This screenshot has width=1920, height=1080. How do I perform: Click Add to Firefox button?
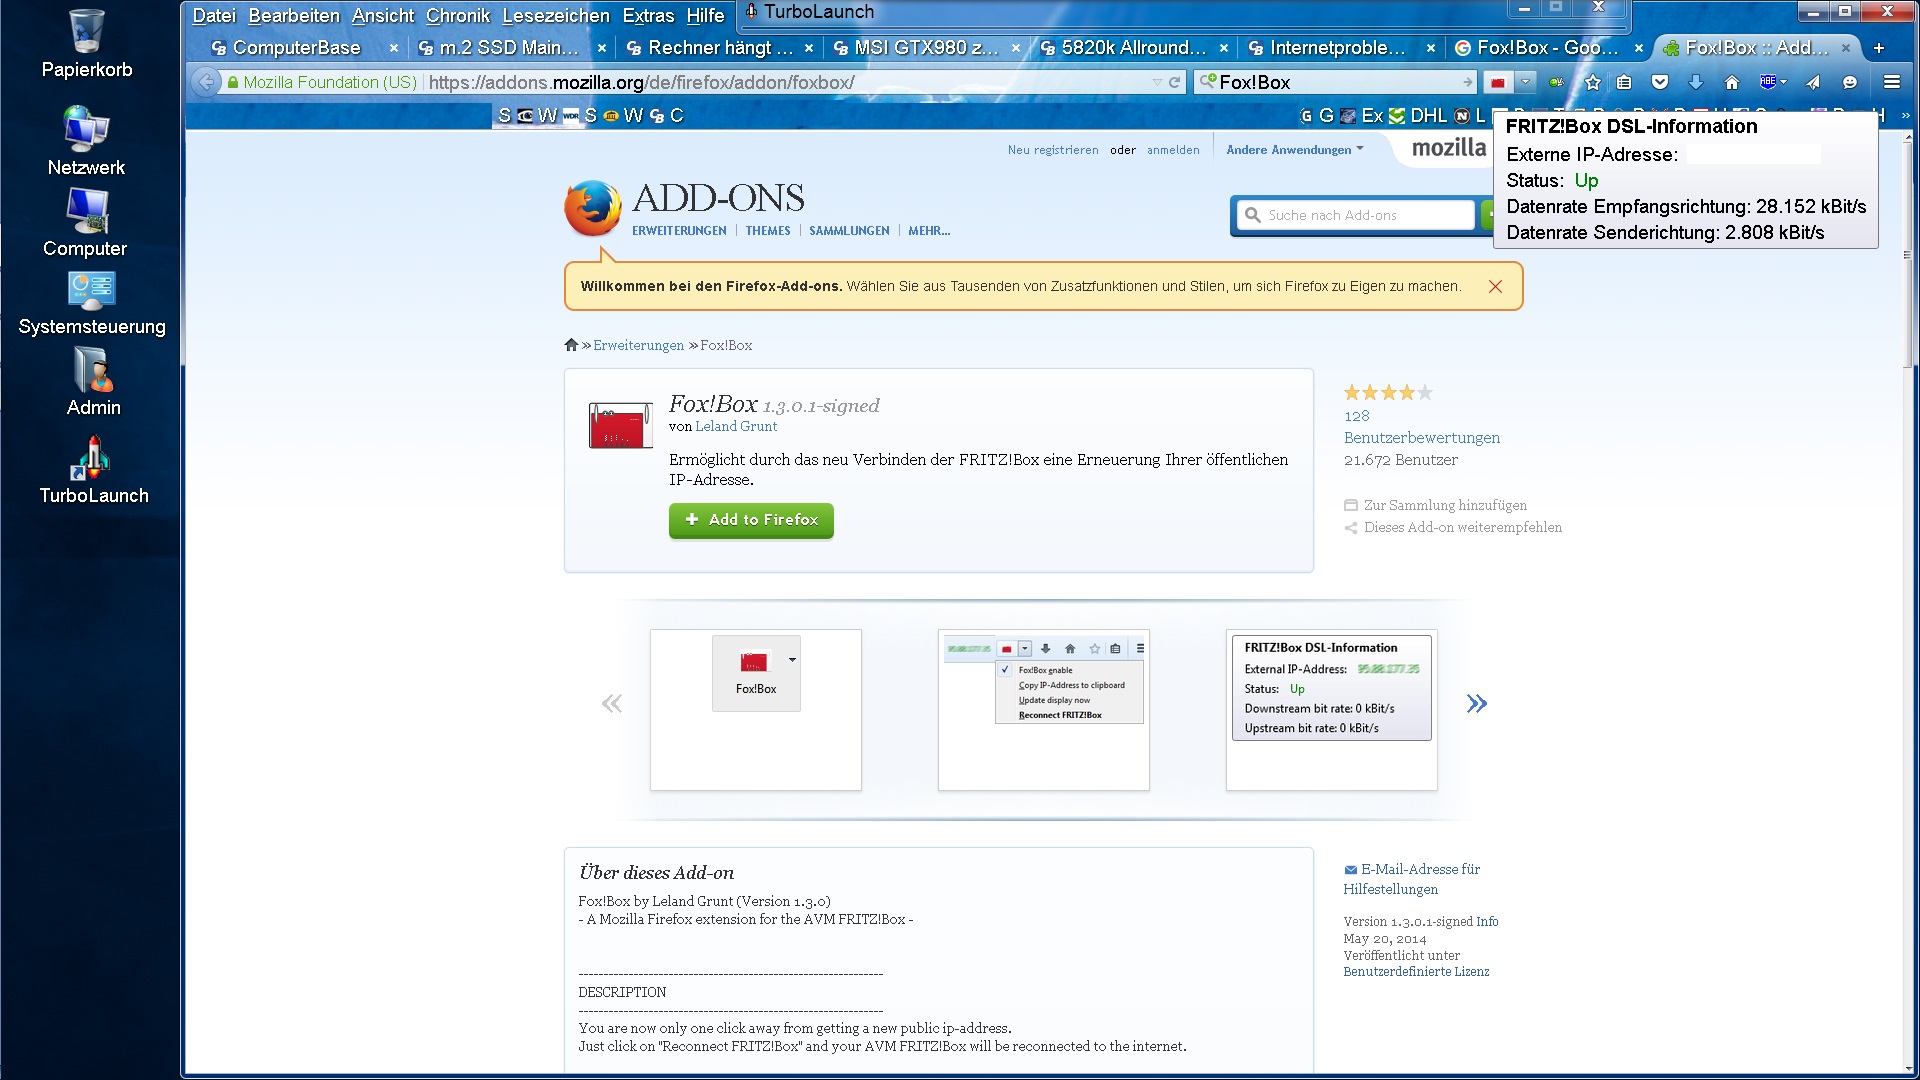coord(751,520)
